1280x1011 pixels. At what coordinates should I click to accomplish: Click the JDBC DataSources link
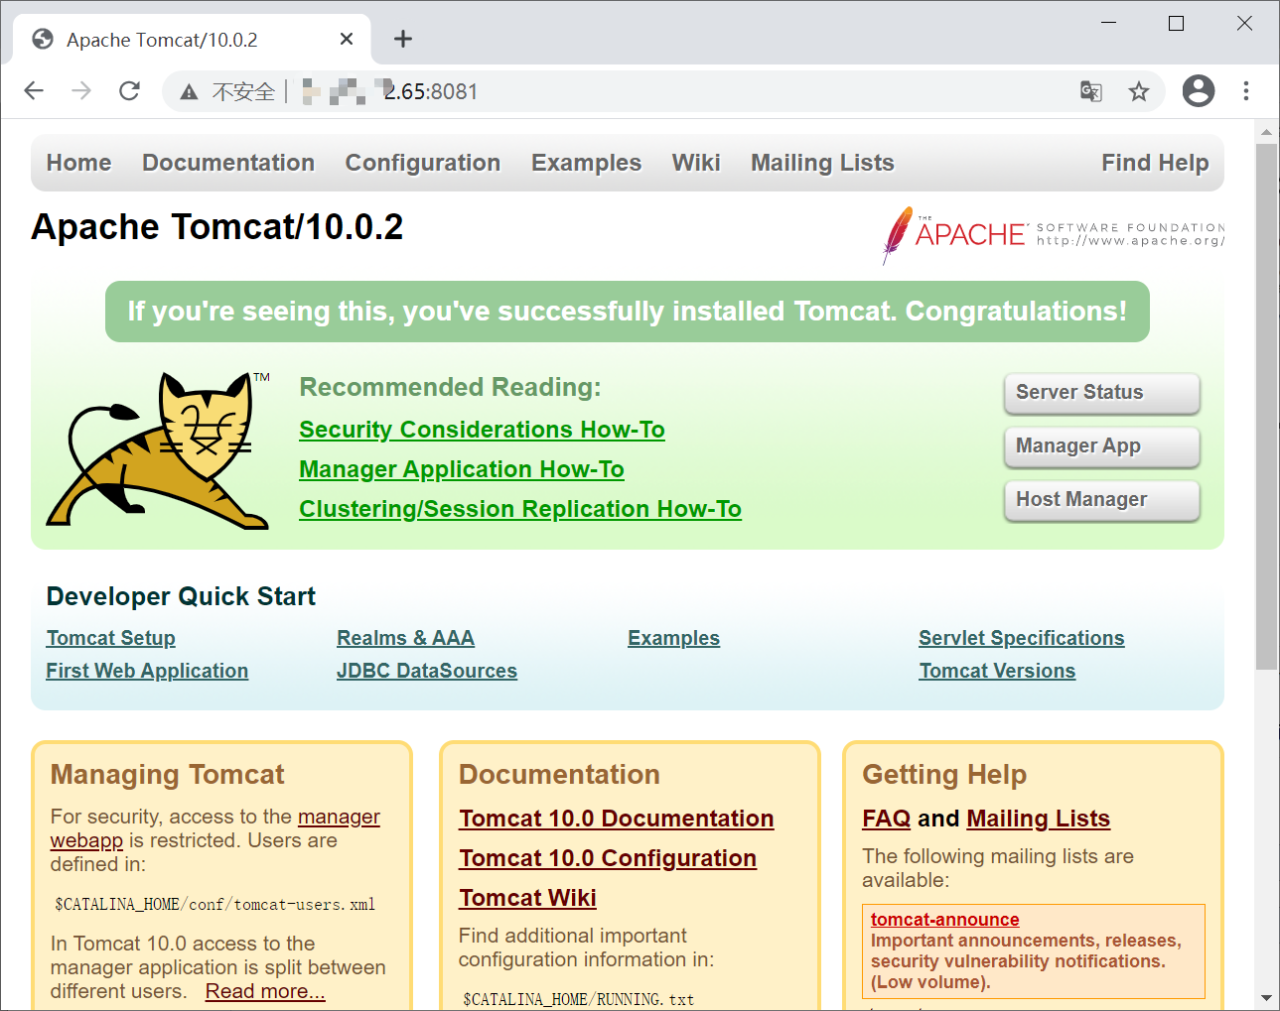(427, 671)
